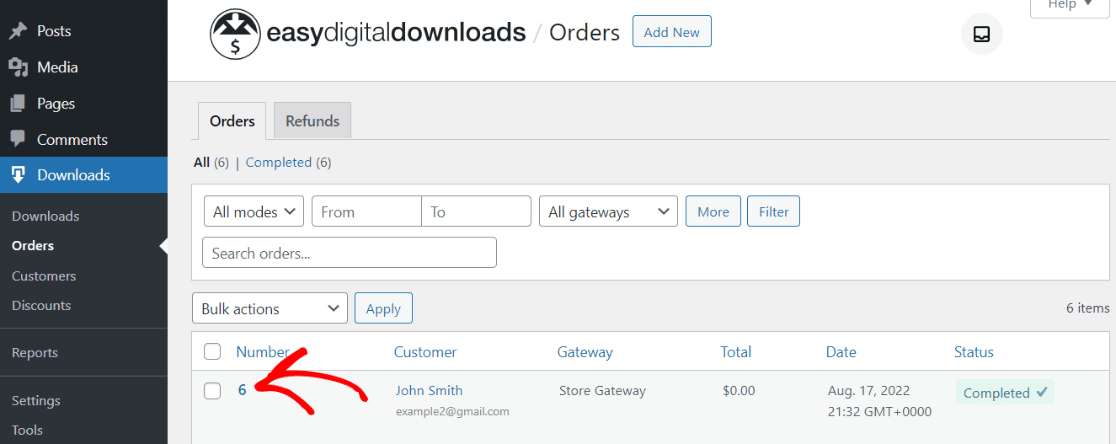The width and height of the screenshot is (1116, 444).
Task: Open Customers in the sidebar menu
Action: point(44,276)
